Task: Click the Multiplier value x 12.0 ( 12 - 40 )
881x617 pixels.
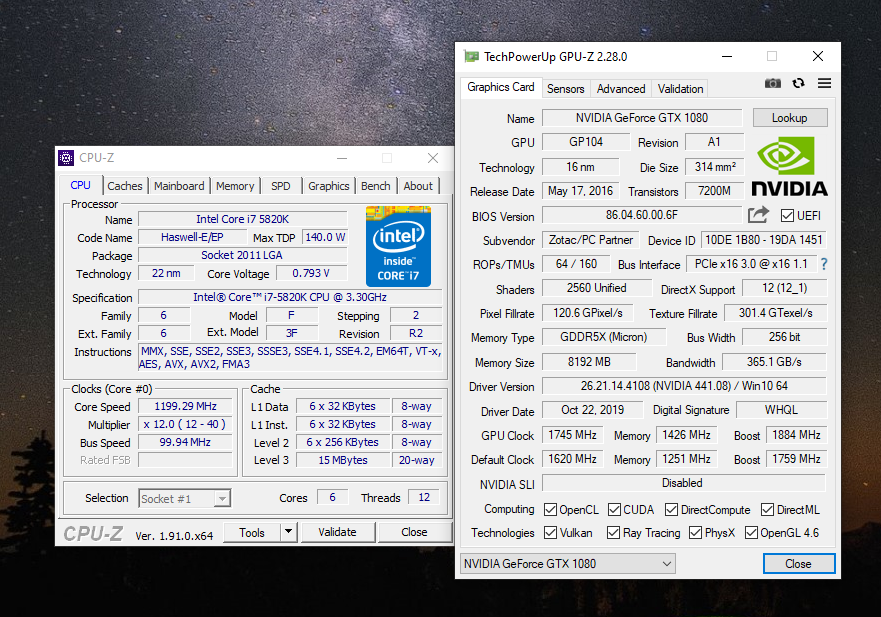Action: (x=185, y=424)
